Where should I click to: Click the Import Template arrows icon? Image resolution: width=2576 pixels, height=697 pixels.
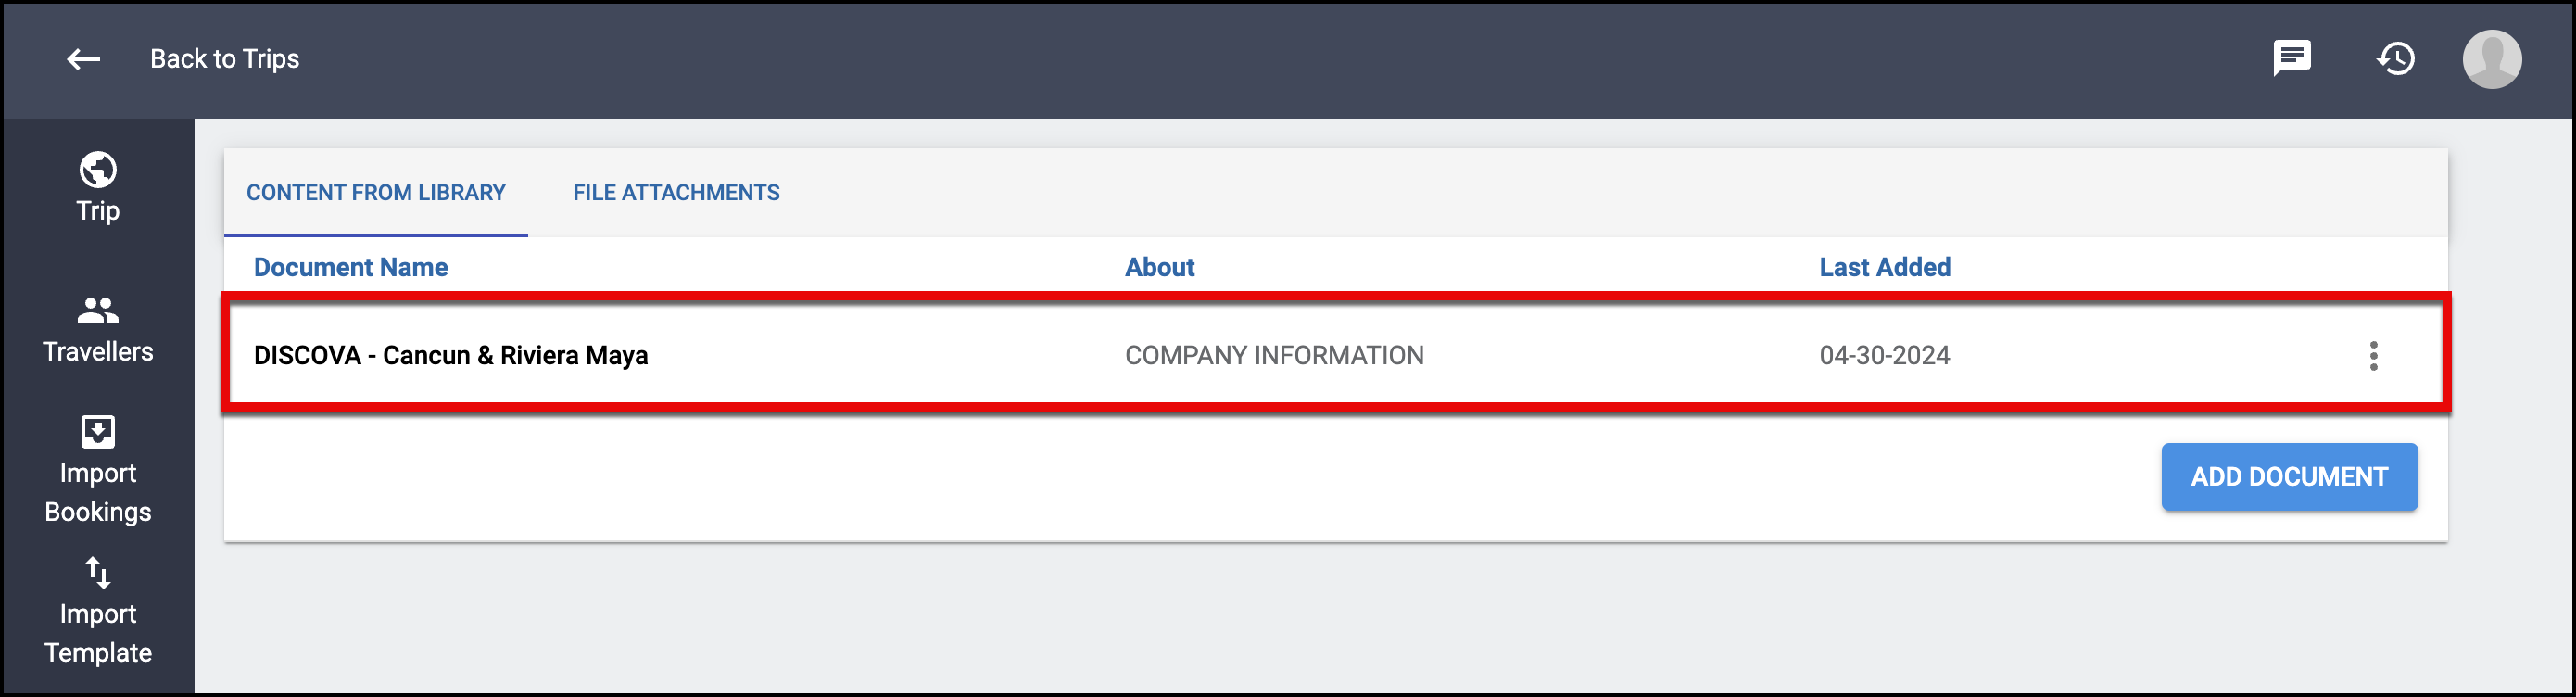pyautogui.click(x=98, y=573)
